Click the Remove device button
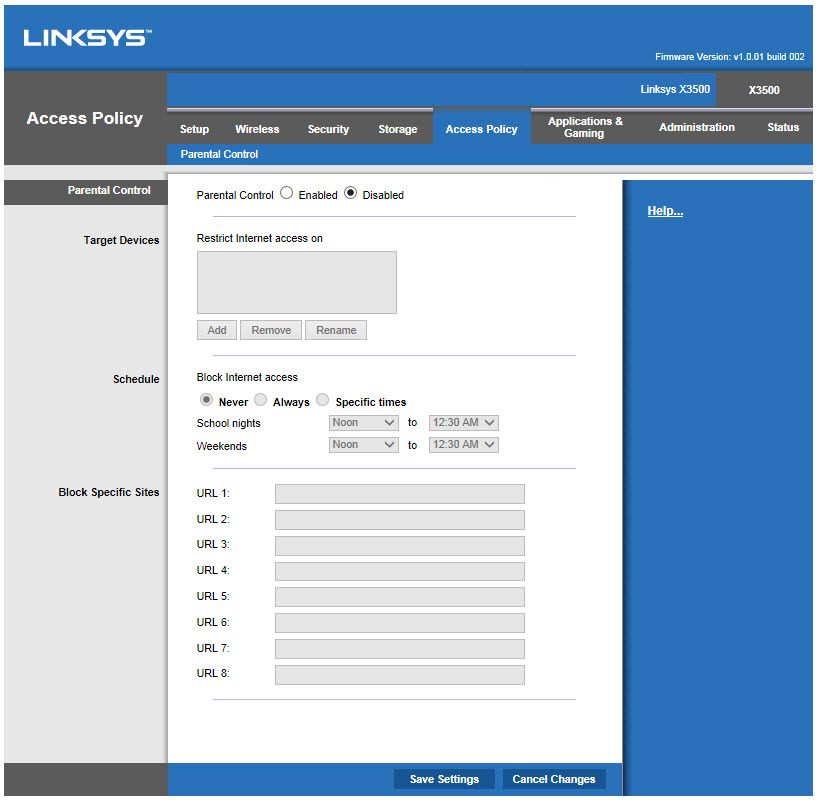The width and height of the screenshot is (819, 805). click(271, 330)
